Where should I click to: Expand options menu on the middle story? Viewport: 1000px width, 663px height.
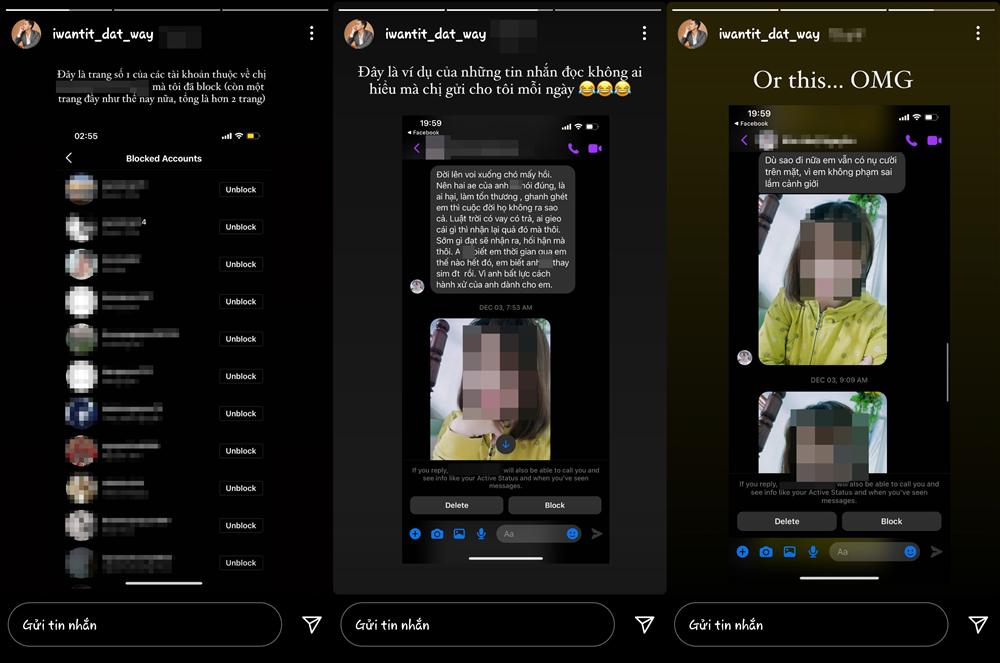click(644, 34)
